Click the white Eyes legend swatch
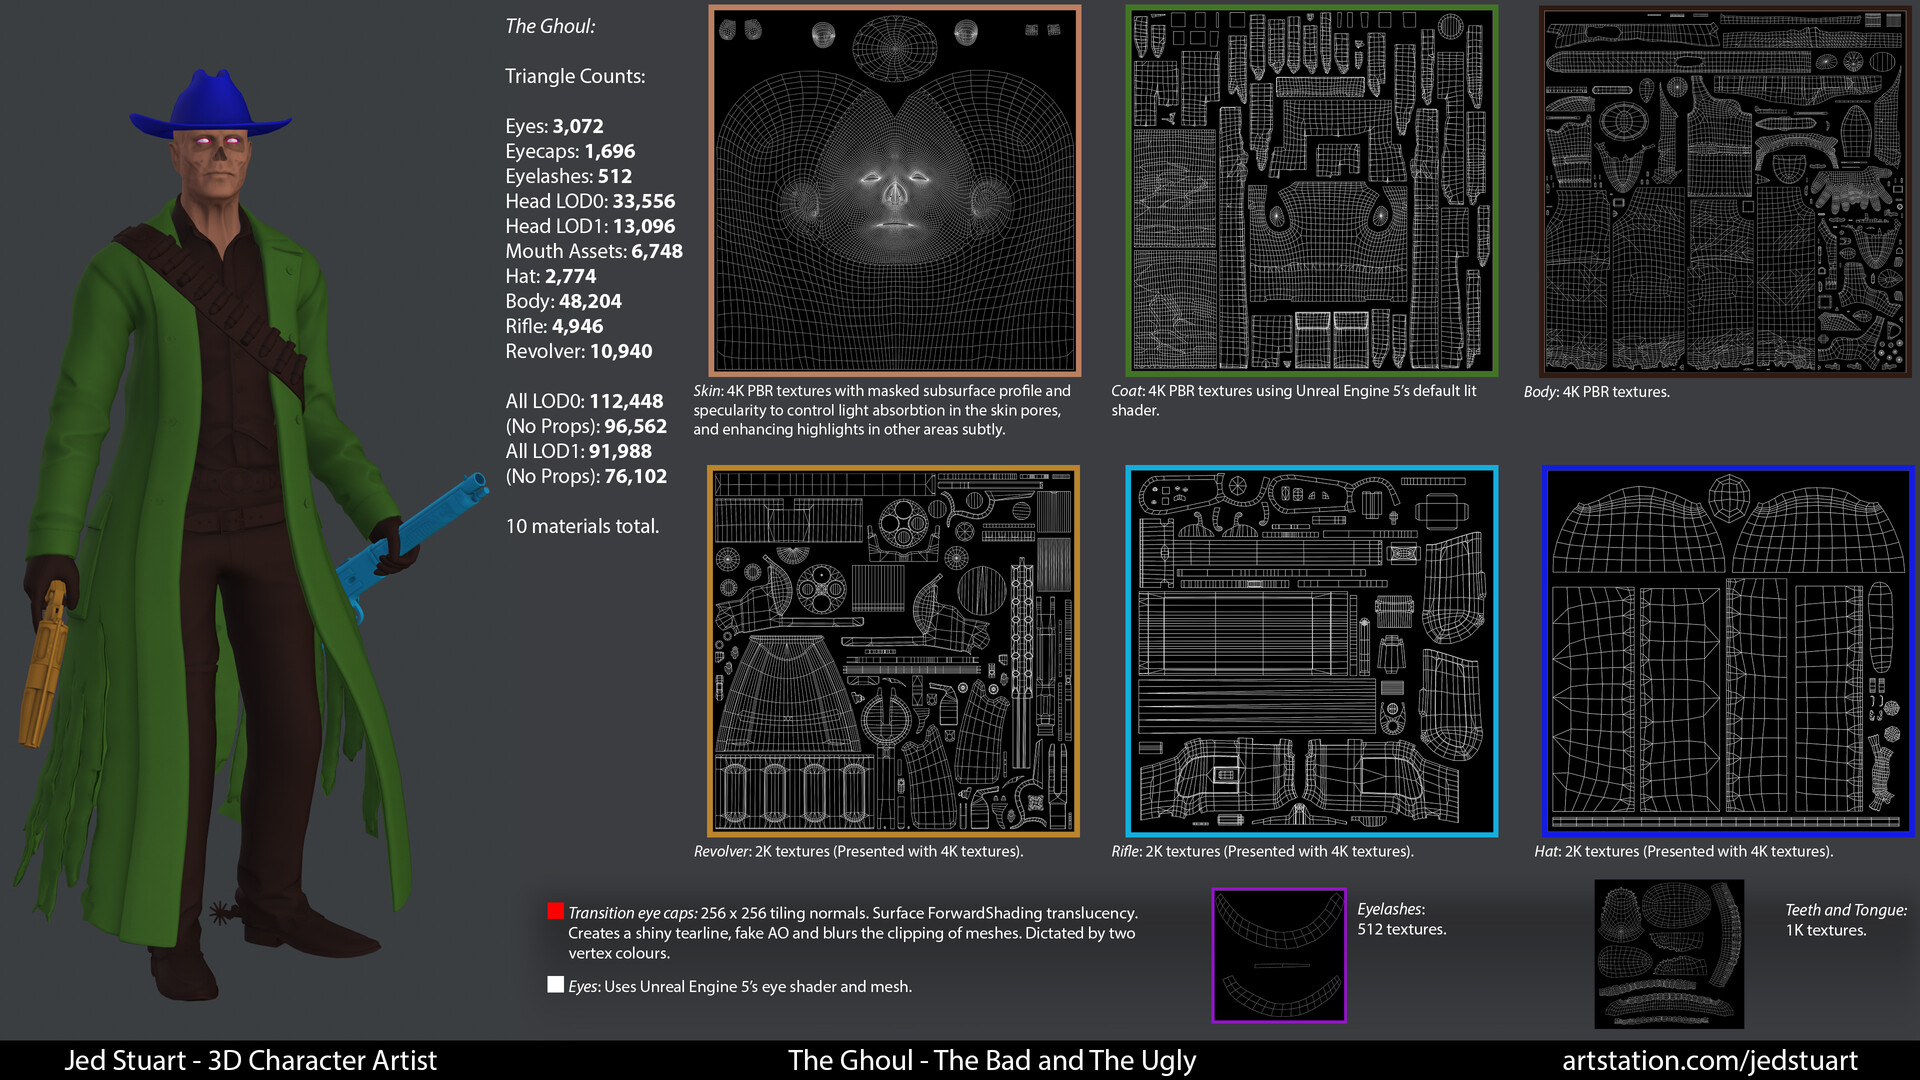Image resolution: width=1920 pixels, height=1080 pixels. [x=555, y=985]
